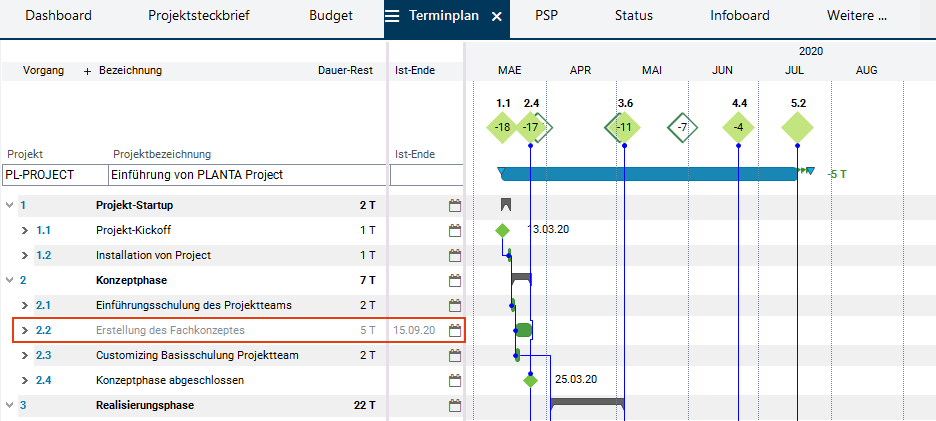Viewport: 936px width, 421px height.
Task: Open task link 2.2
Action: click(43, 330)
